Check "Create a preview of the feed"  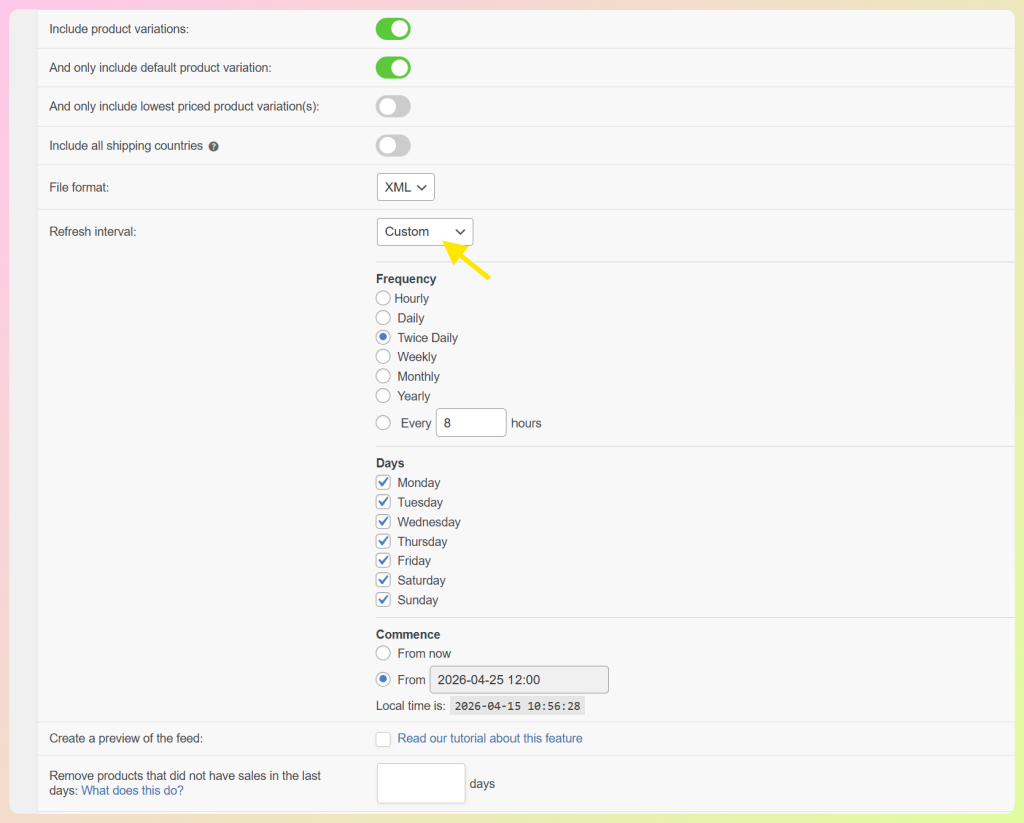point(382,739)
